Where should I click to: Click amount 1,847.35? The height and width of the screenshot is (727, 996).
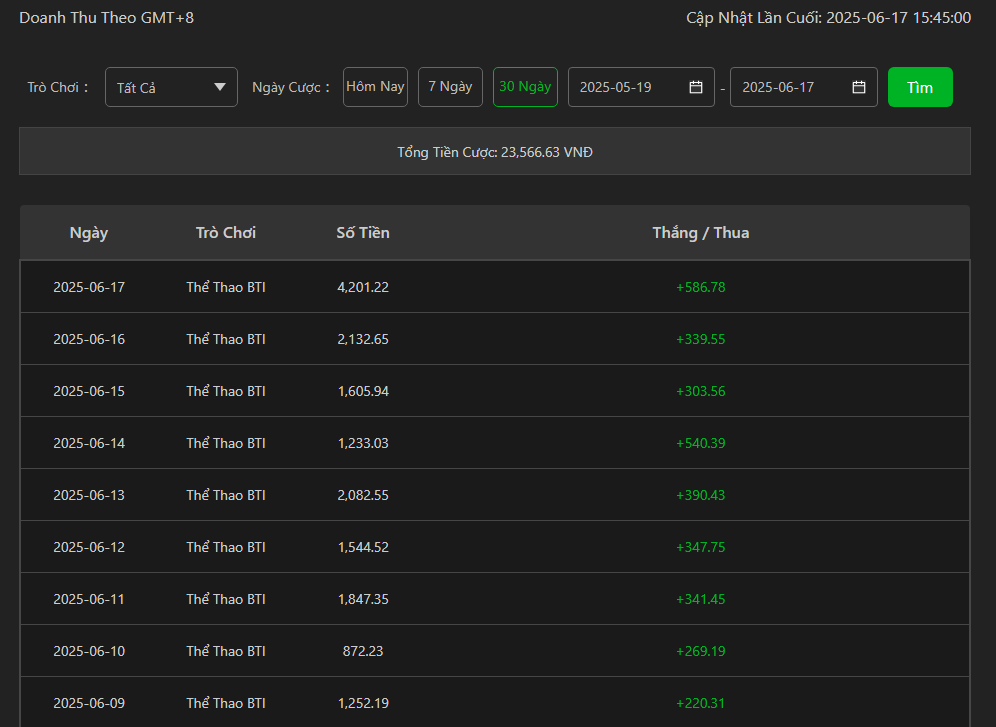(363, 599)
